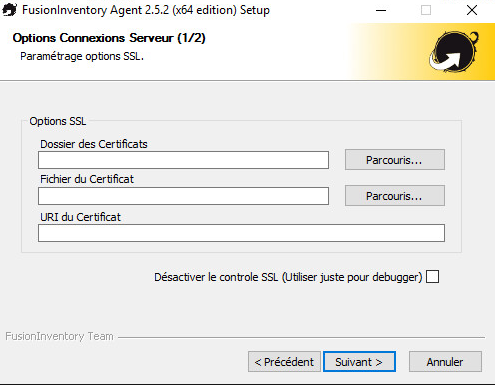Click the FusionInventory Team footer text
496x386 pixels.
59,336
